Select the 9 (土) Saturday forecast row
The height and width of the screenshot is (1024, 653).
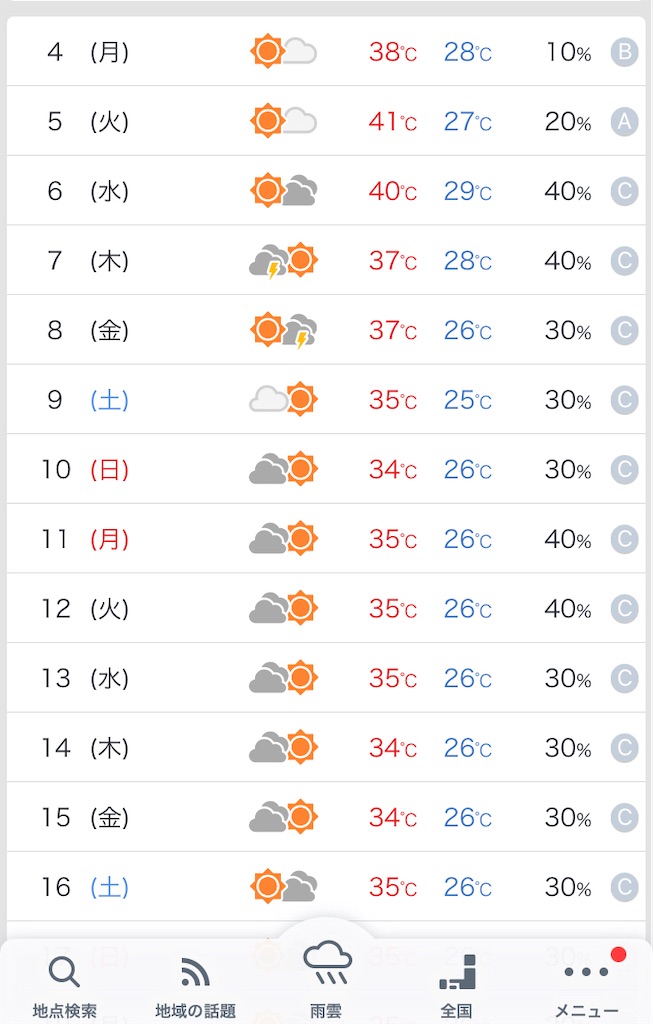pyautogui.click(x=326, y=399)
